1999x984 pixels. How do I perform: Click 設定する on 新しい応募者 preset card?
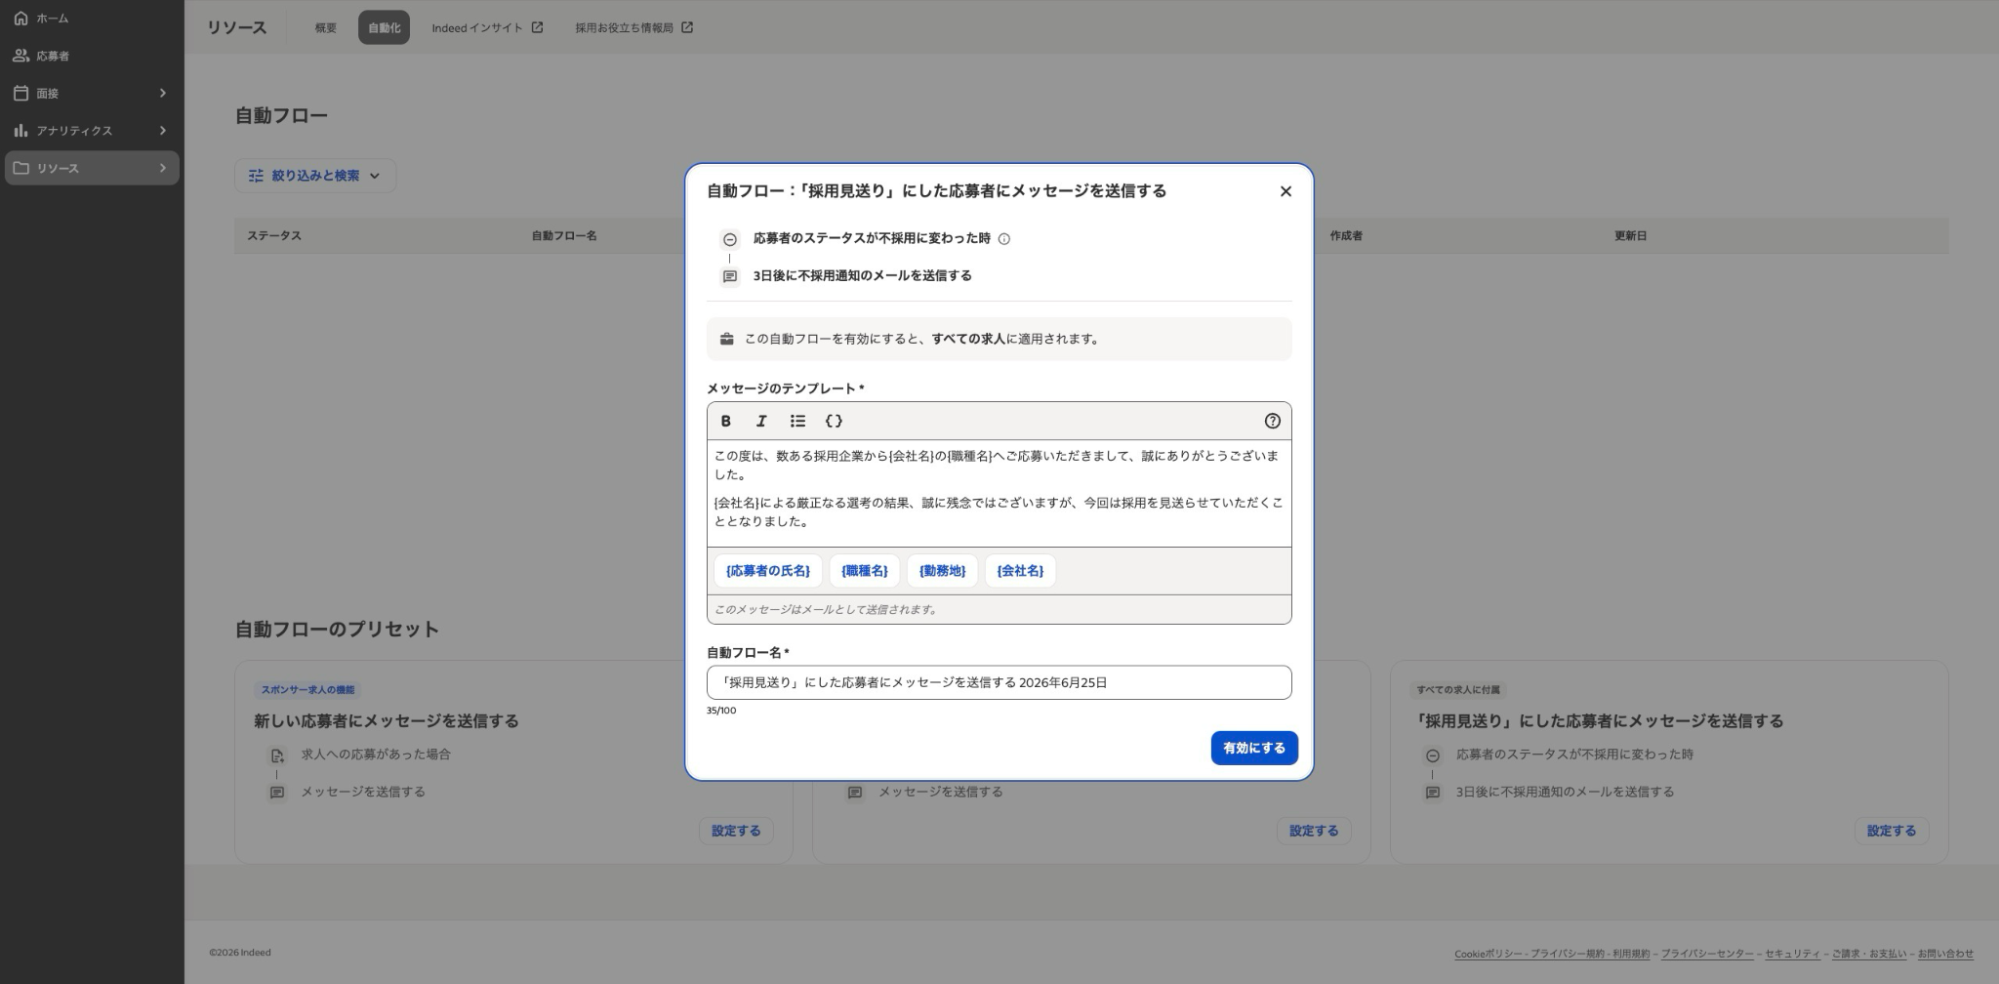(x=736, y=831)
